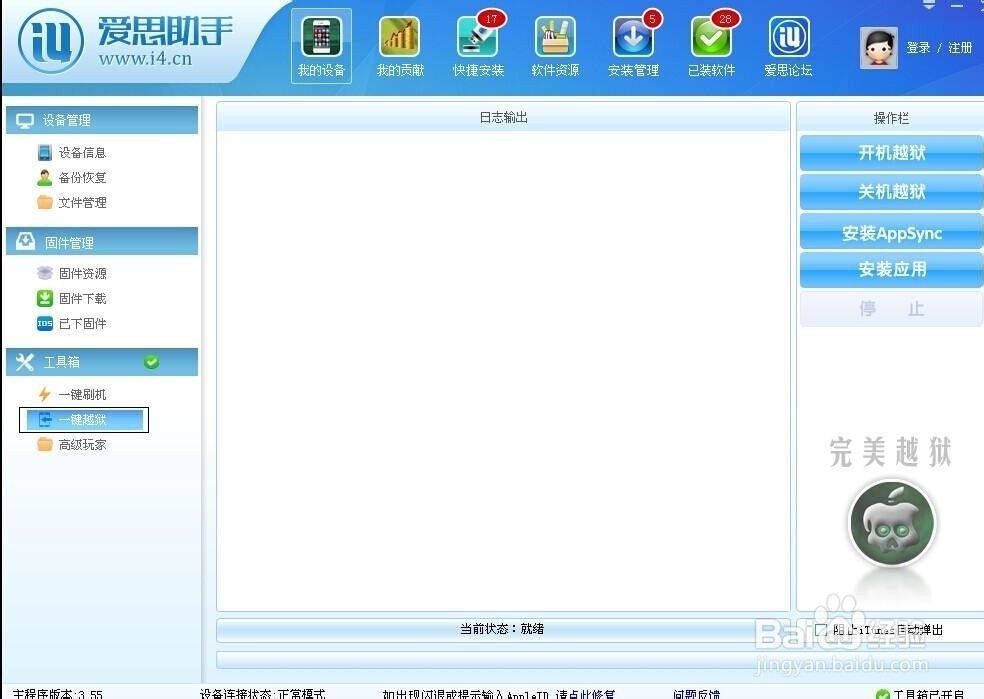Collapse the 固件管理 section header
Image resolution: width=984 pixels, height=699 pixels.
tap(102, 242)
